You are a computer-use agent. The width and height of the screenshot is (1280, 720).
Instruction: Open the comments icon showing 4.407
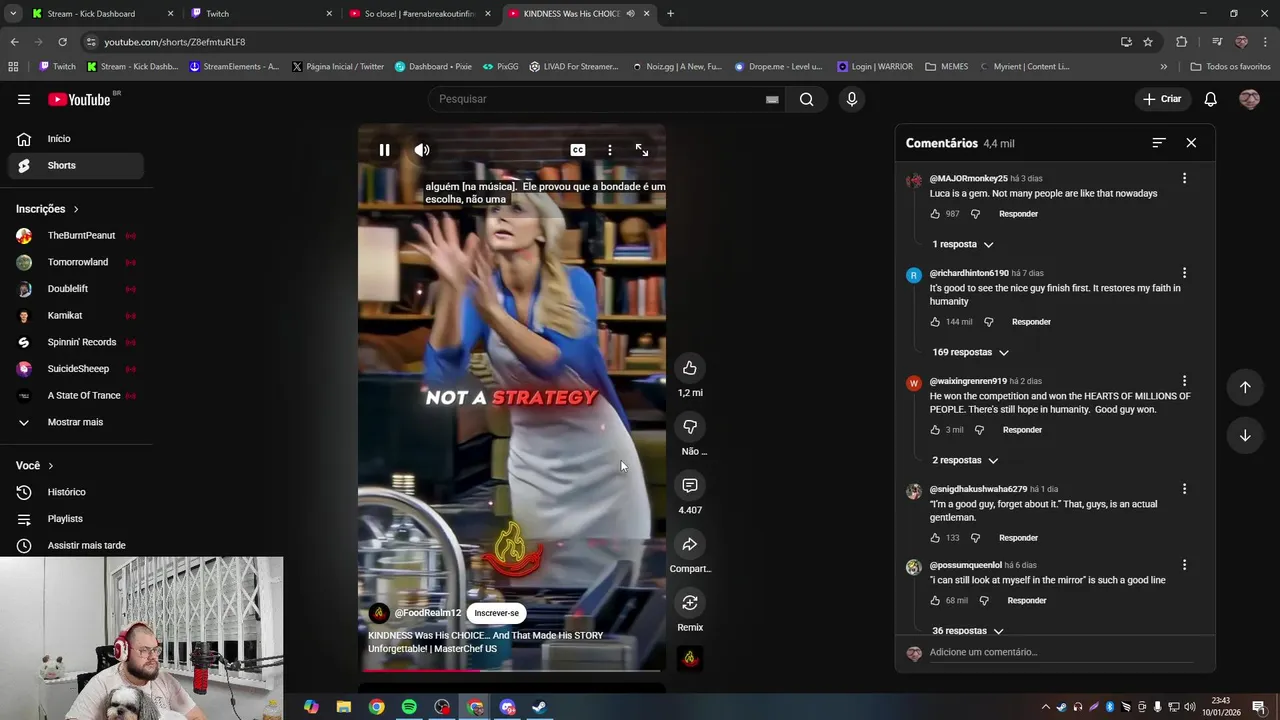coord(690,485)
